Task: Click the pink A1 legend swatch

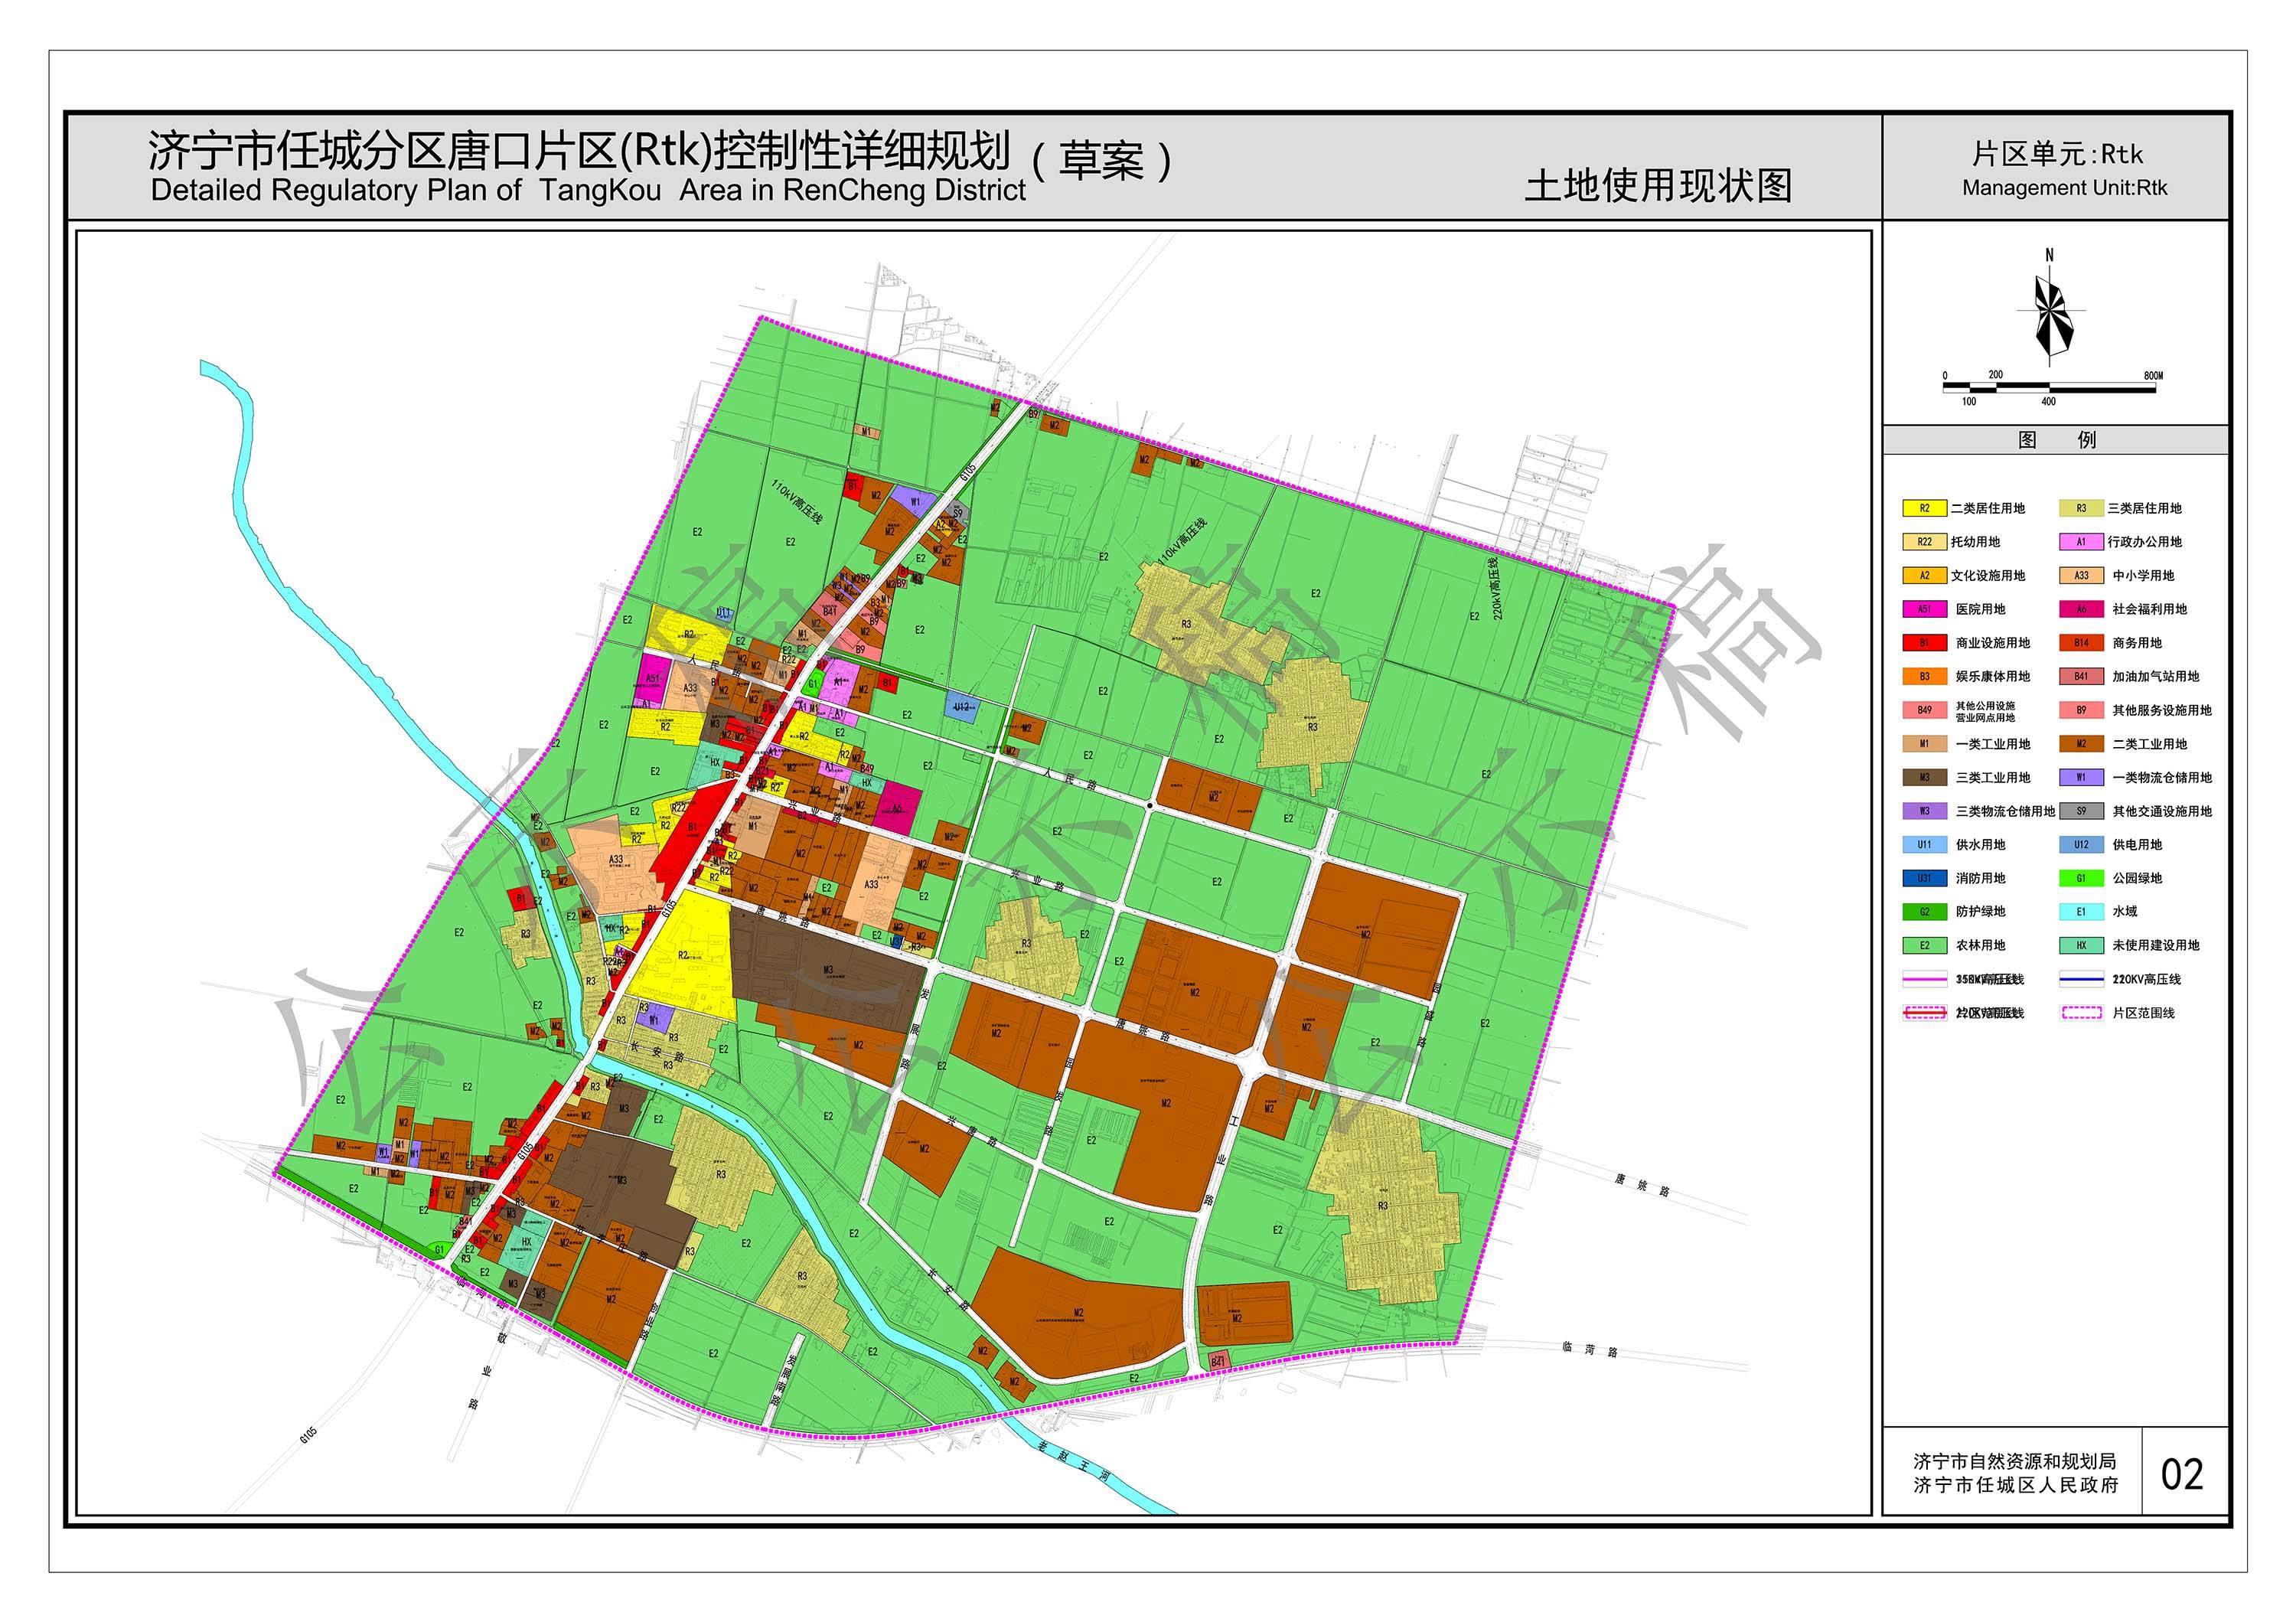Action: 2081,542
